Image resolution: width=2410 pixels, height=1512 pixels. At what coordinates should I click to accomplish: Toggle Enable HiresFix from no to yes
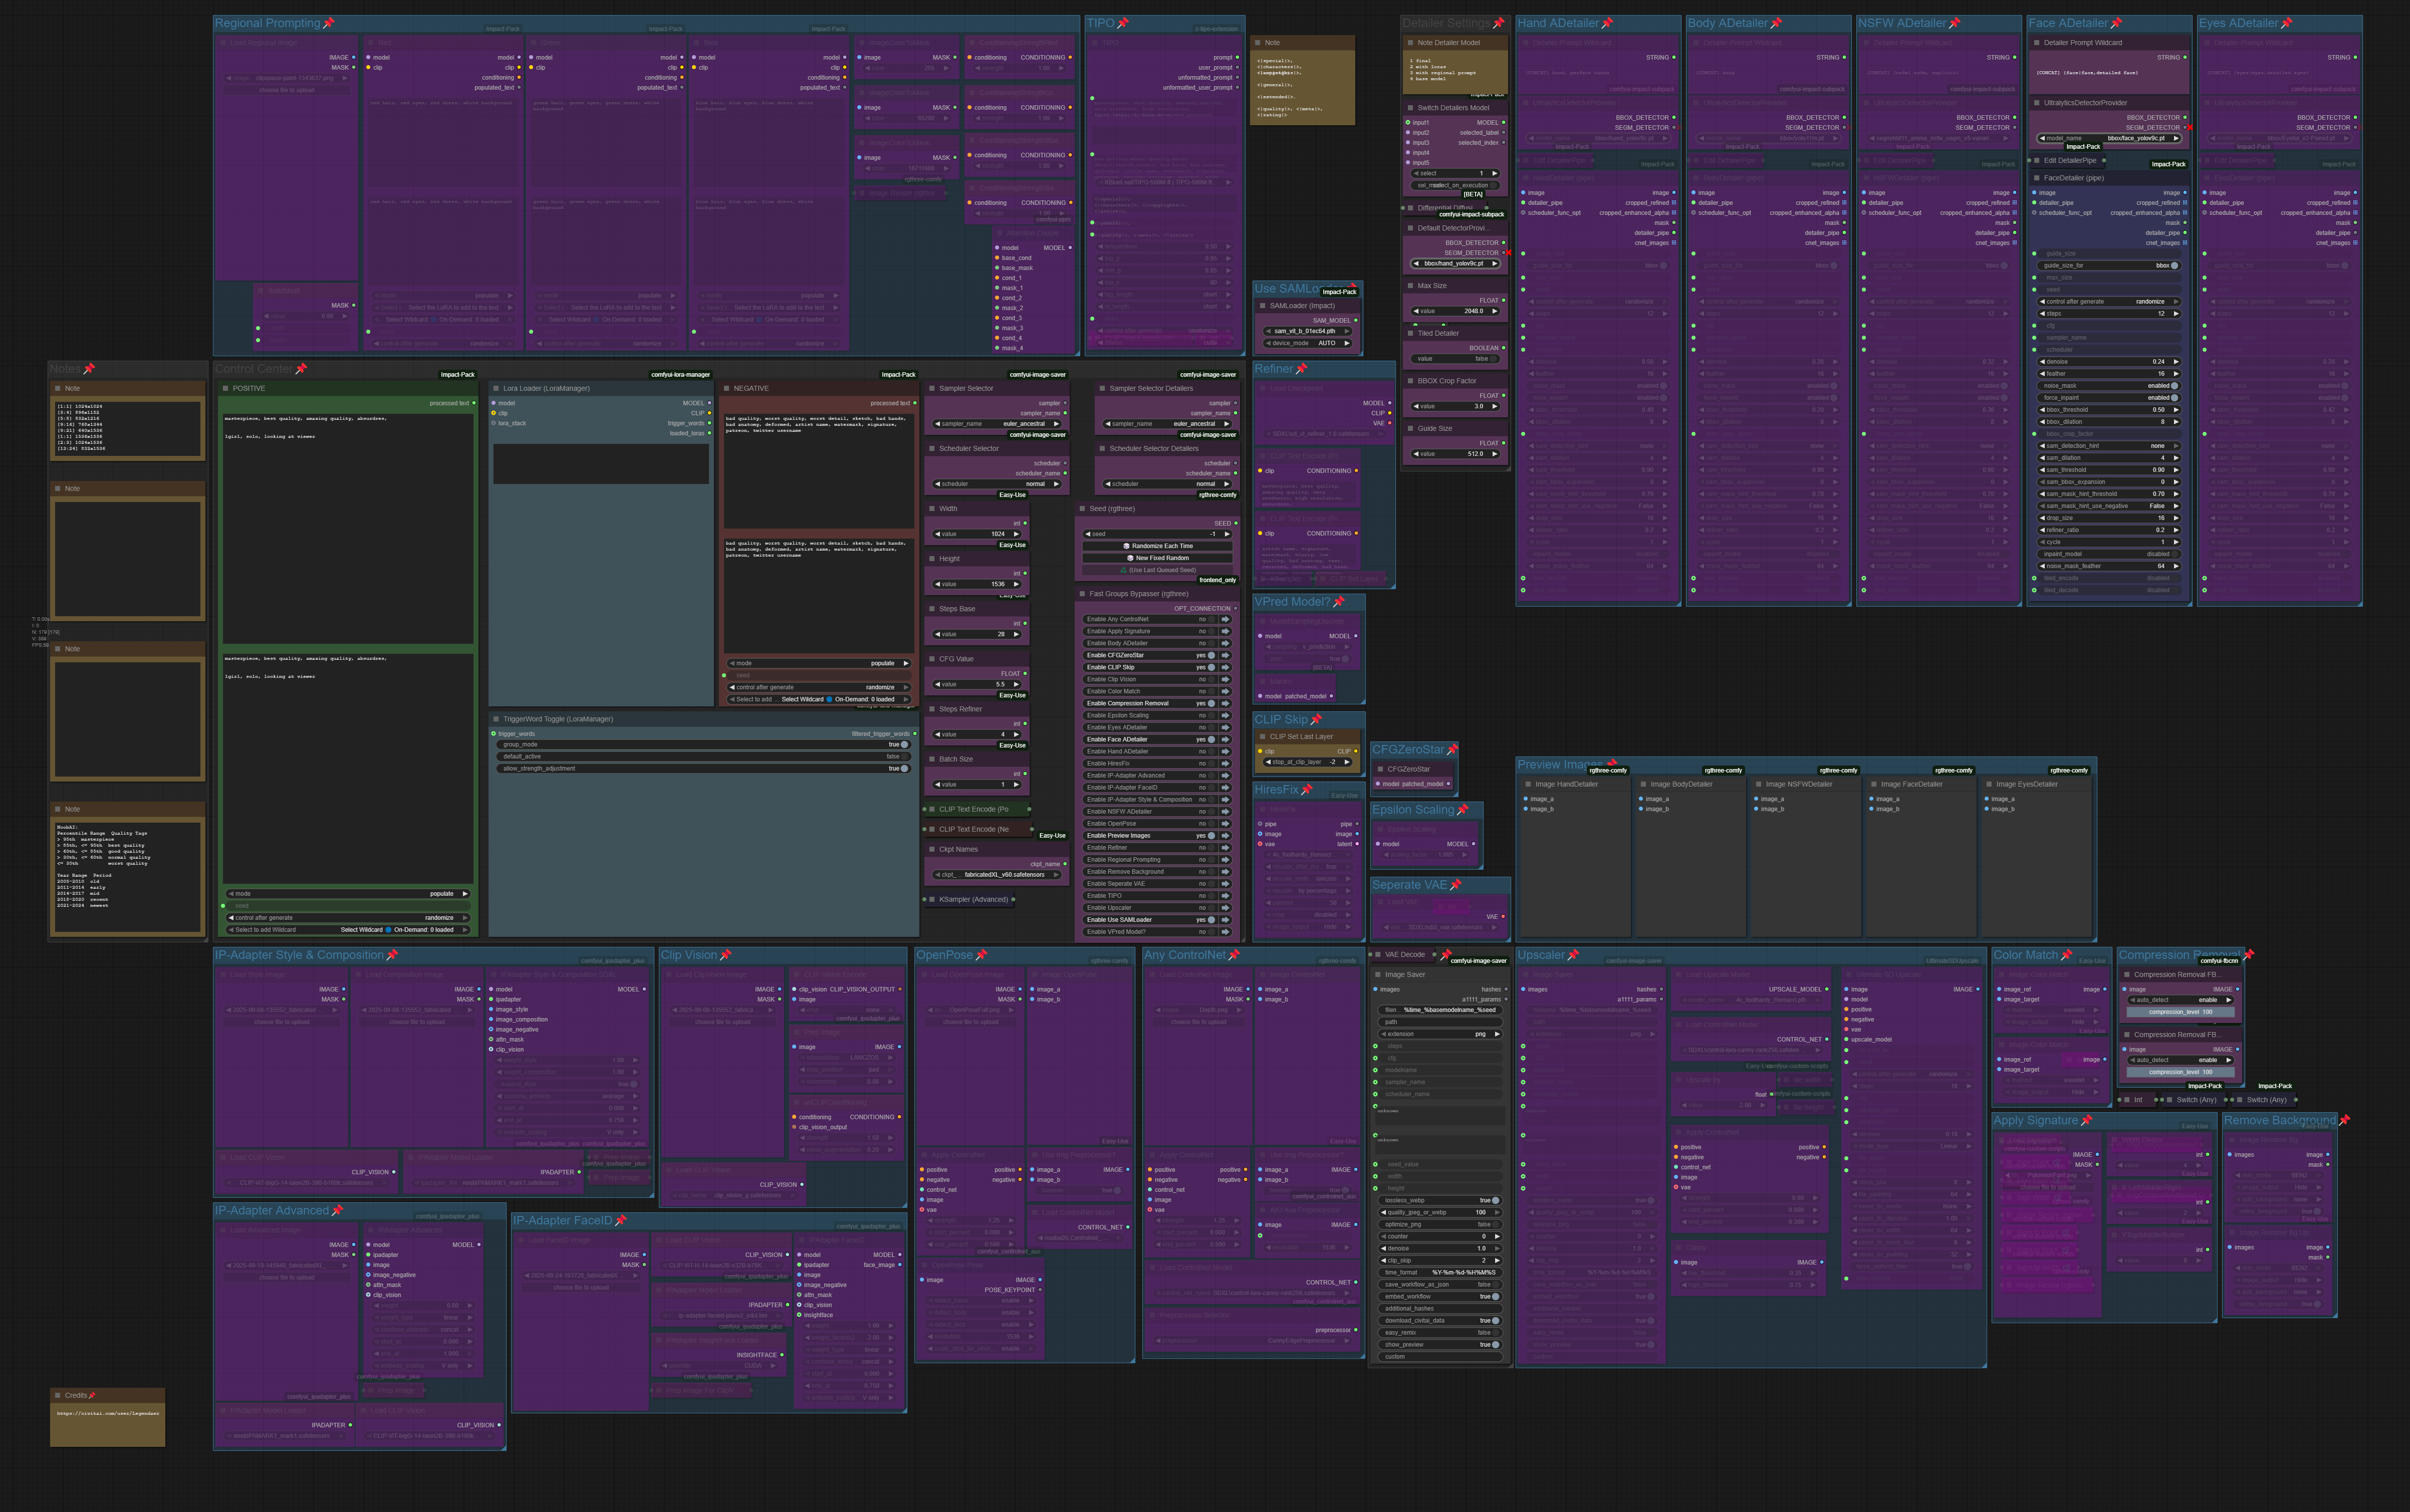(1211, 764)
